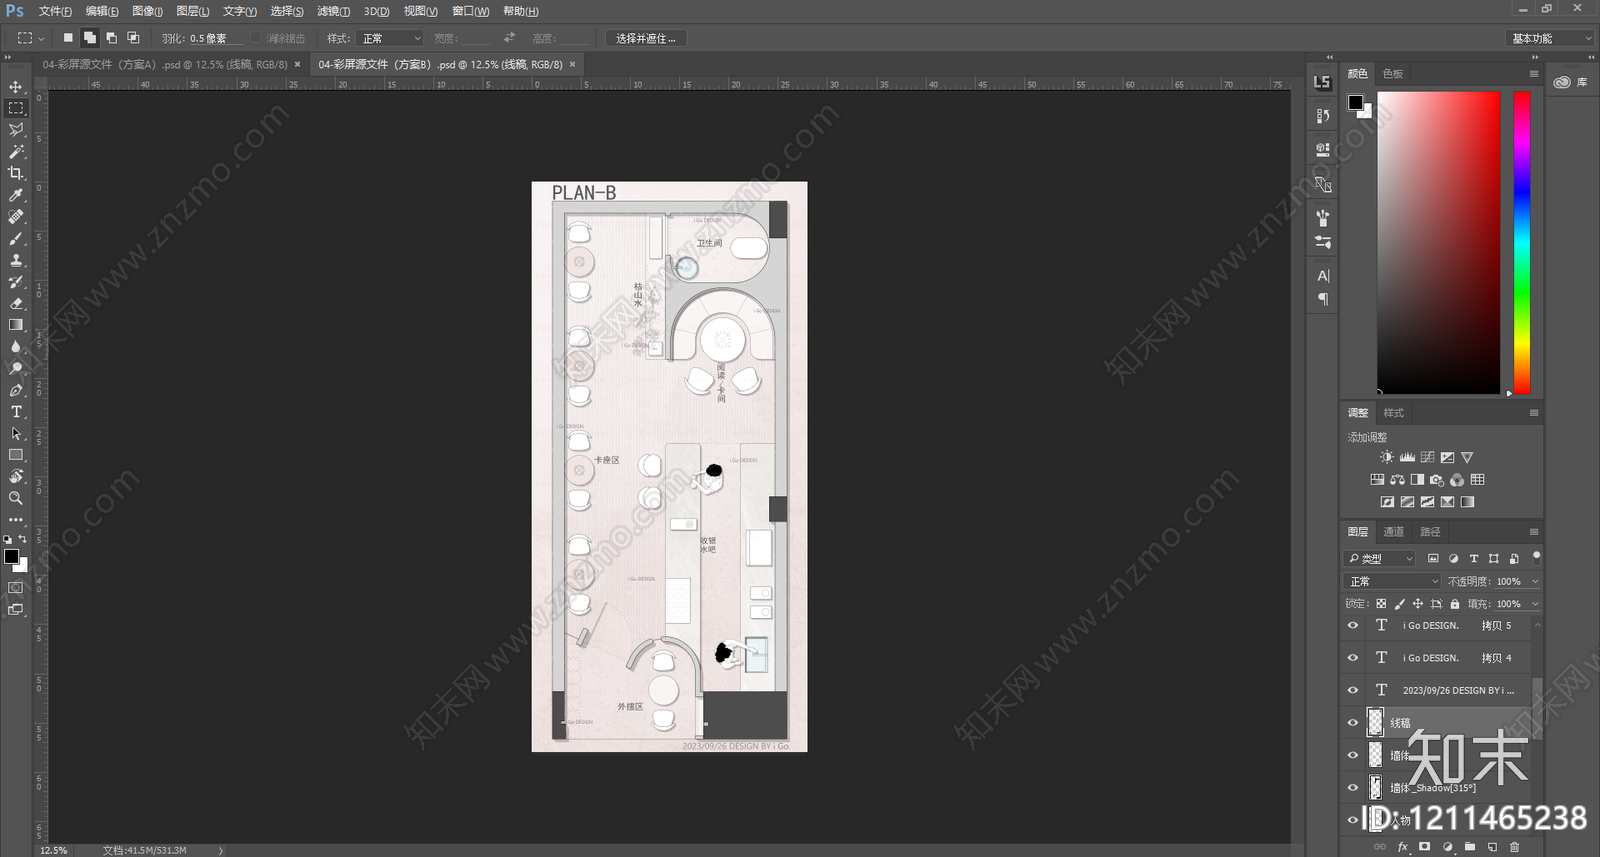
Task: Open the 图层 menu in menu bar
Action: click(192, 11)
